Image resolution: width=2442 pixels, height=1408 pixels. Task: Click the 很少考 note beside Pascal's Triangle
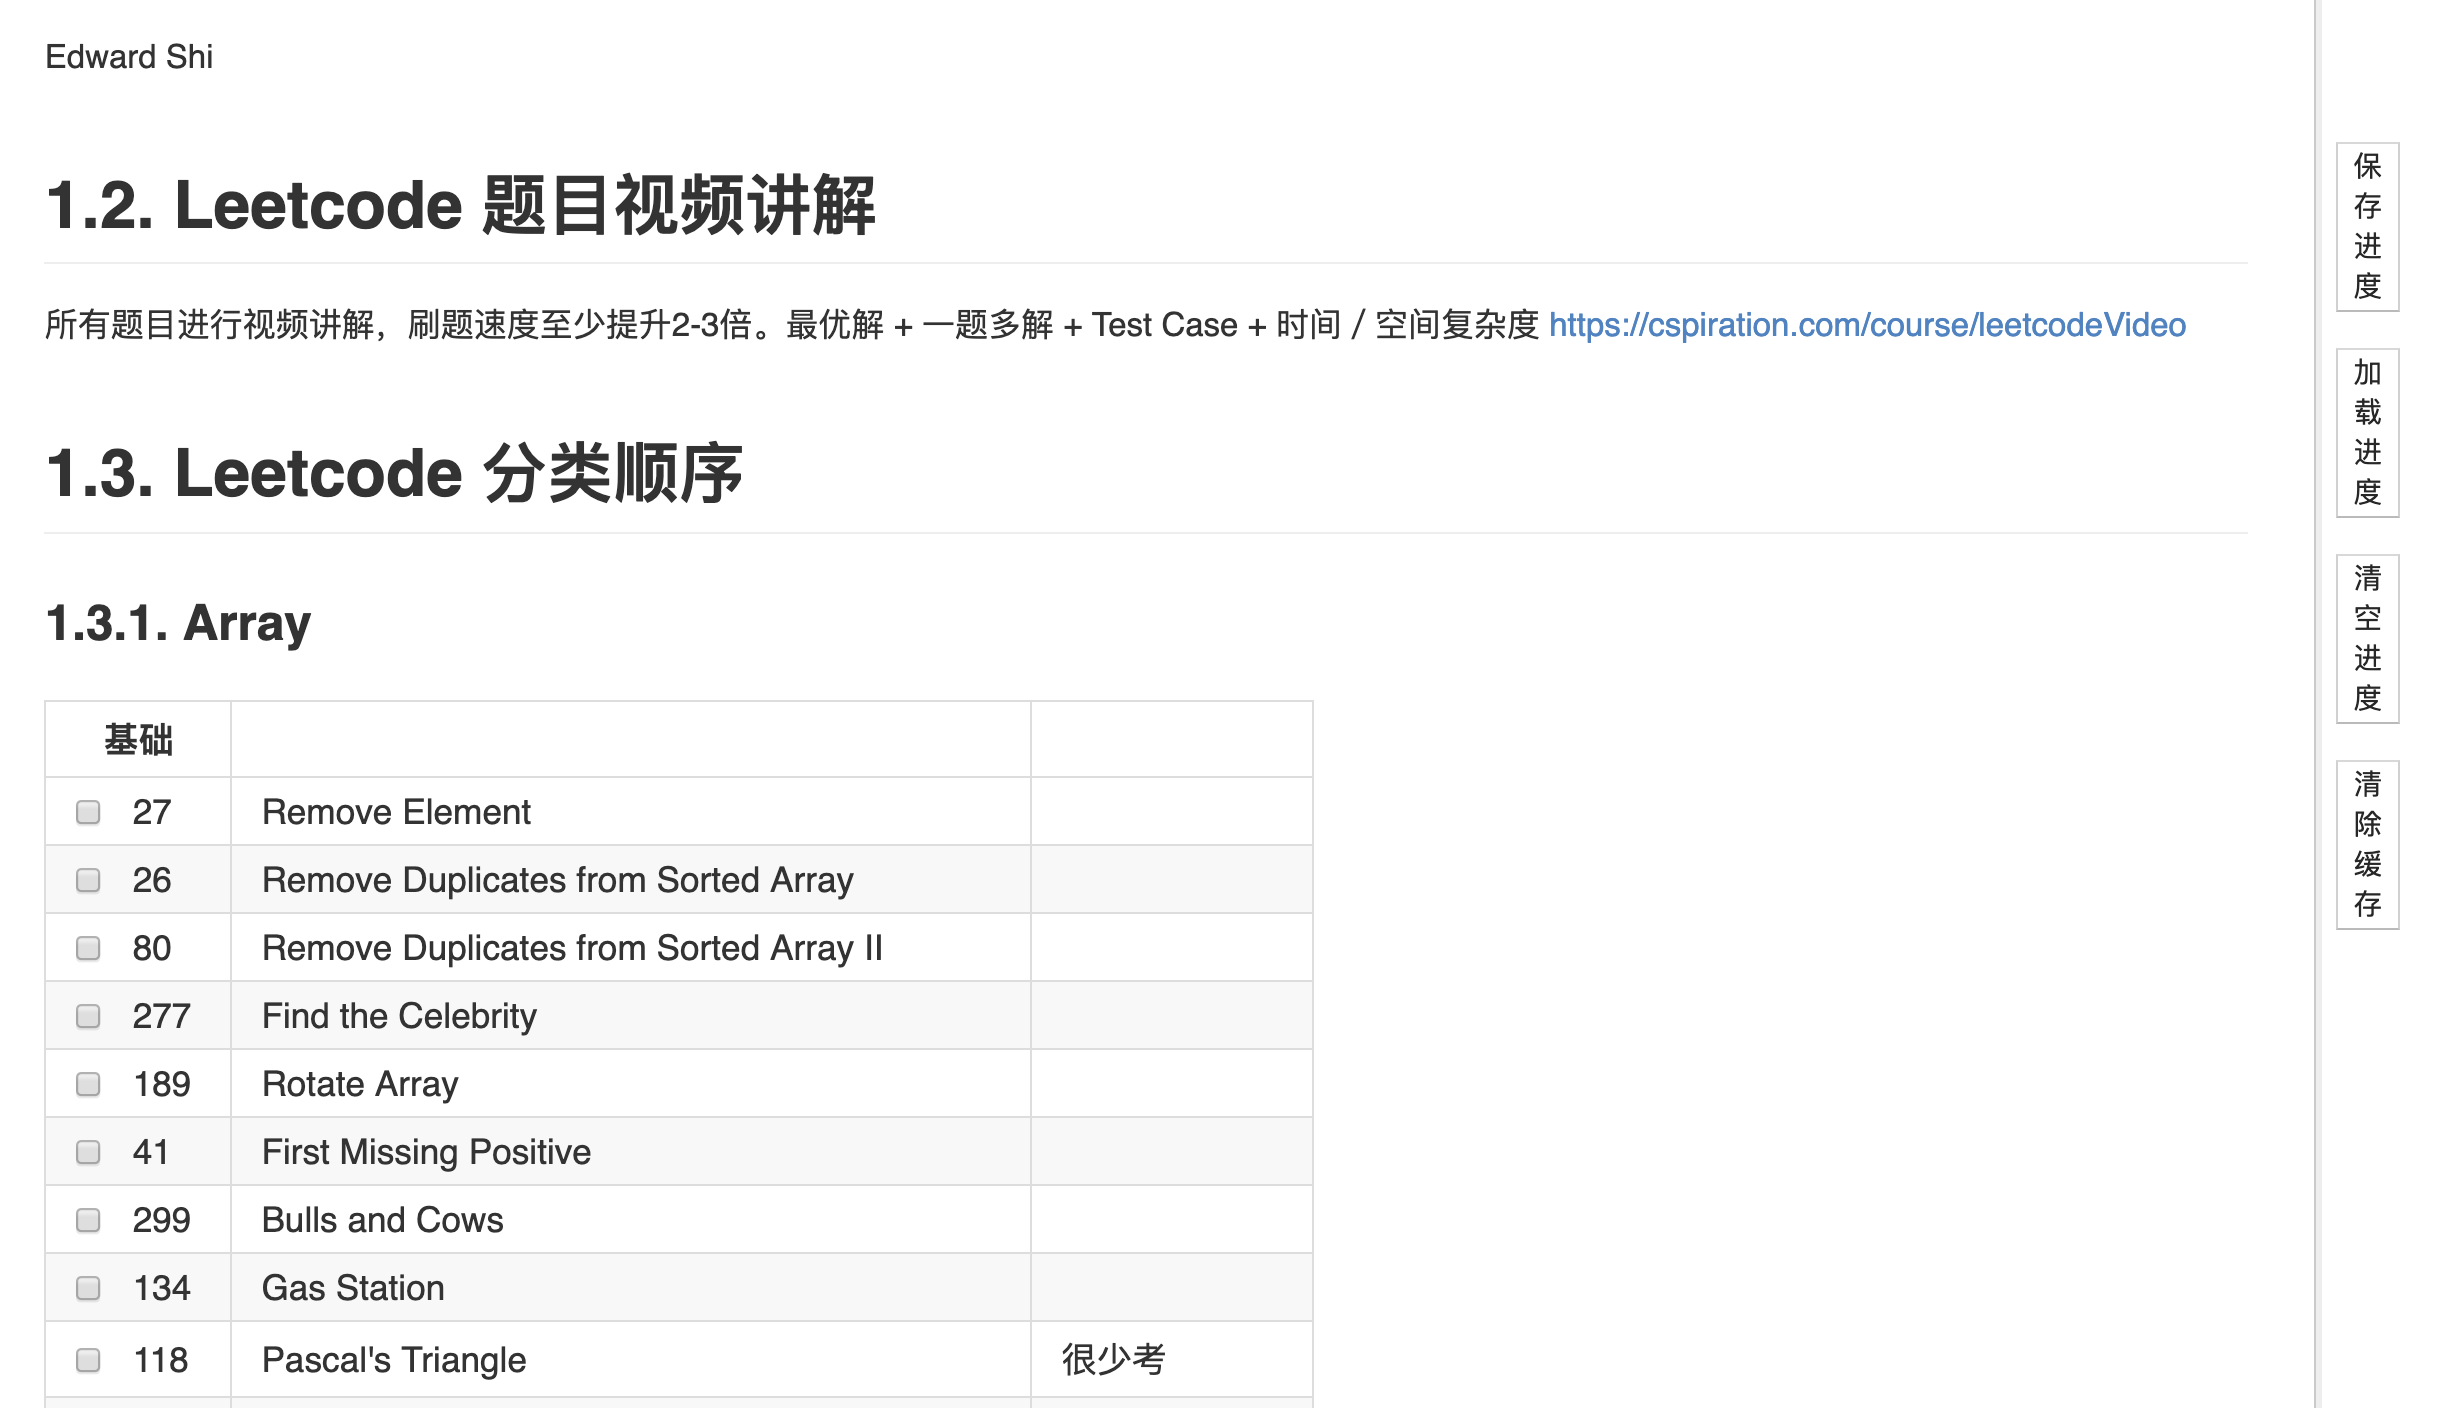(1113, 1360)
